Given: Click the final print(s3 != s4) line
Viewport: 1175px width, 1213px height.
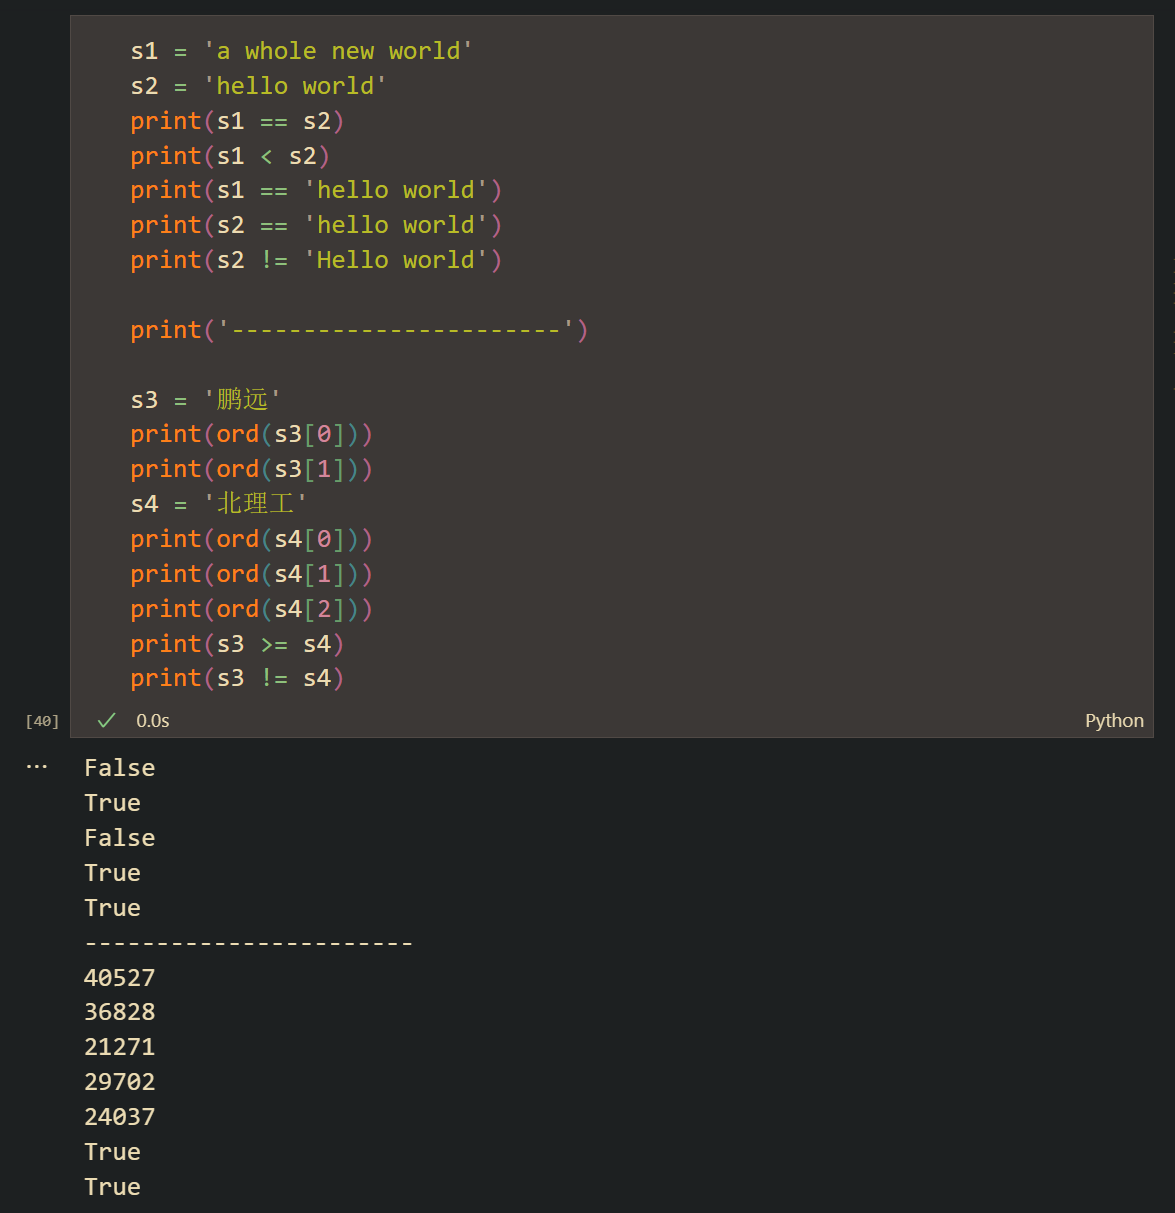Looking at the screenshot, I should click(x=236, y=678).
